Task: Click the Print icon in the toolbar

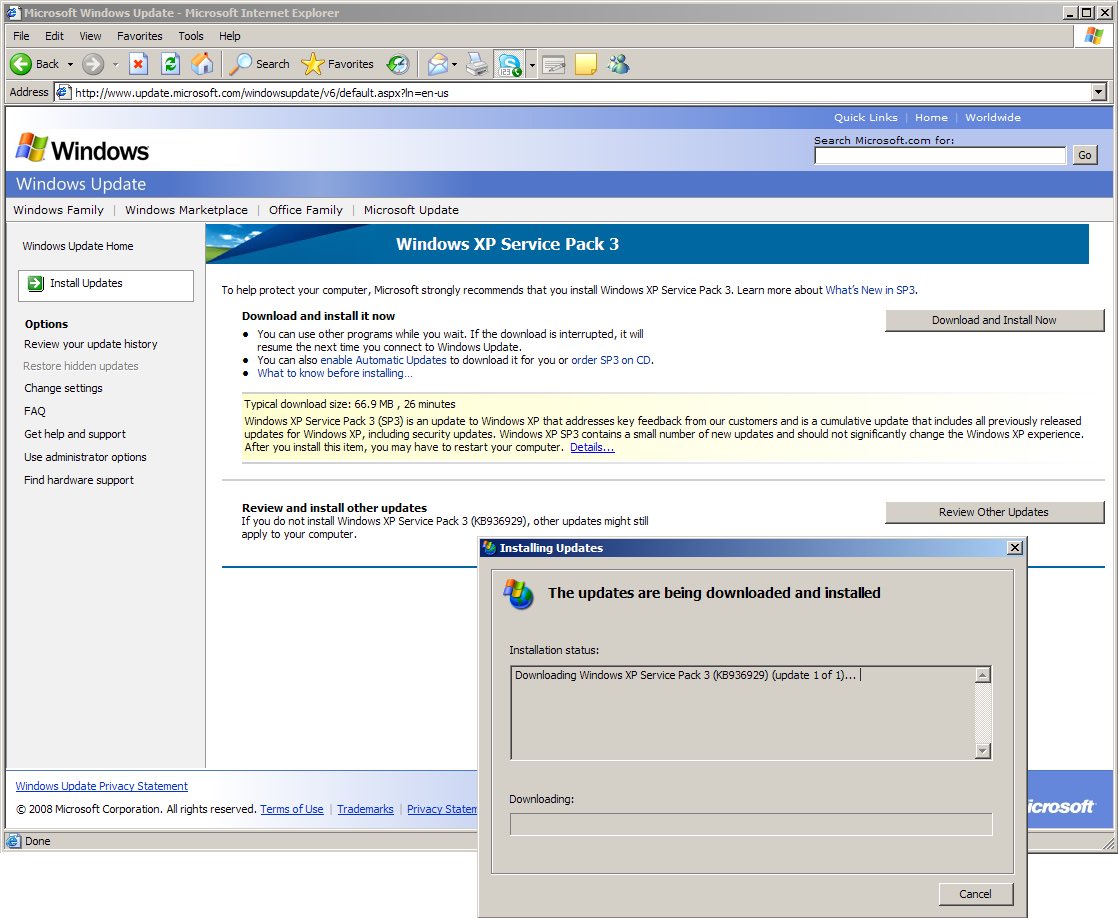Action: [477, 64]
